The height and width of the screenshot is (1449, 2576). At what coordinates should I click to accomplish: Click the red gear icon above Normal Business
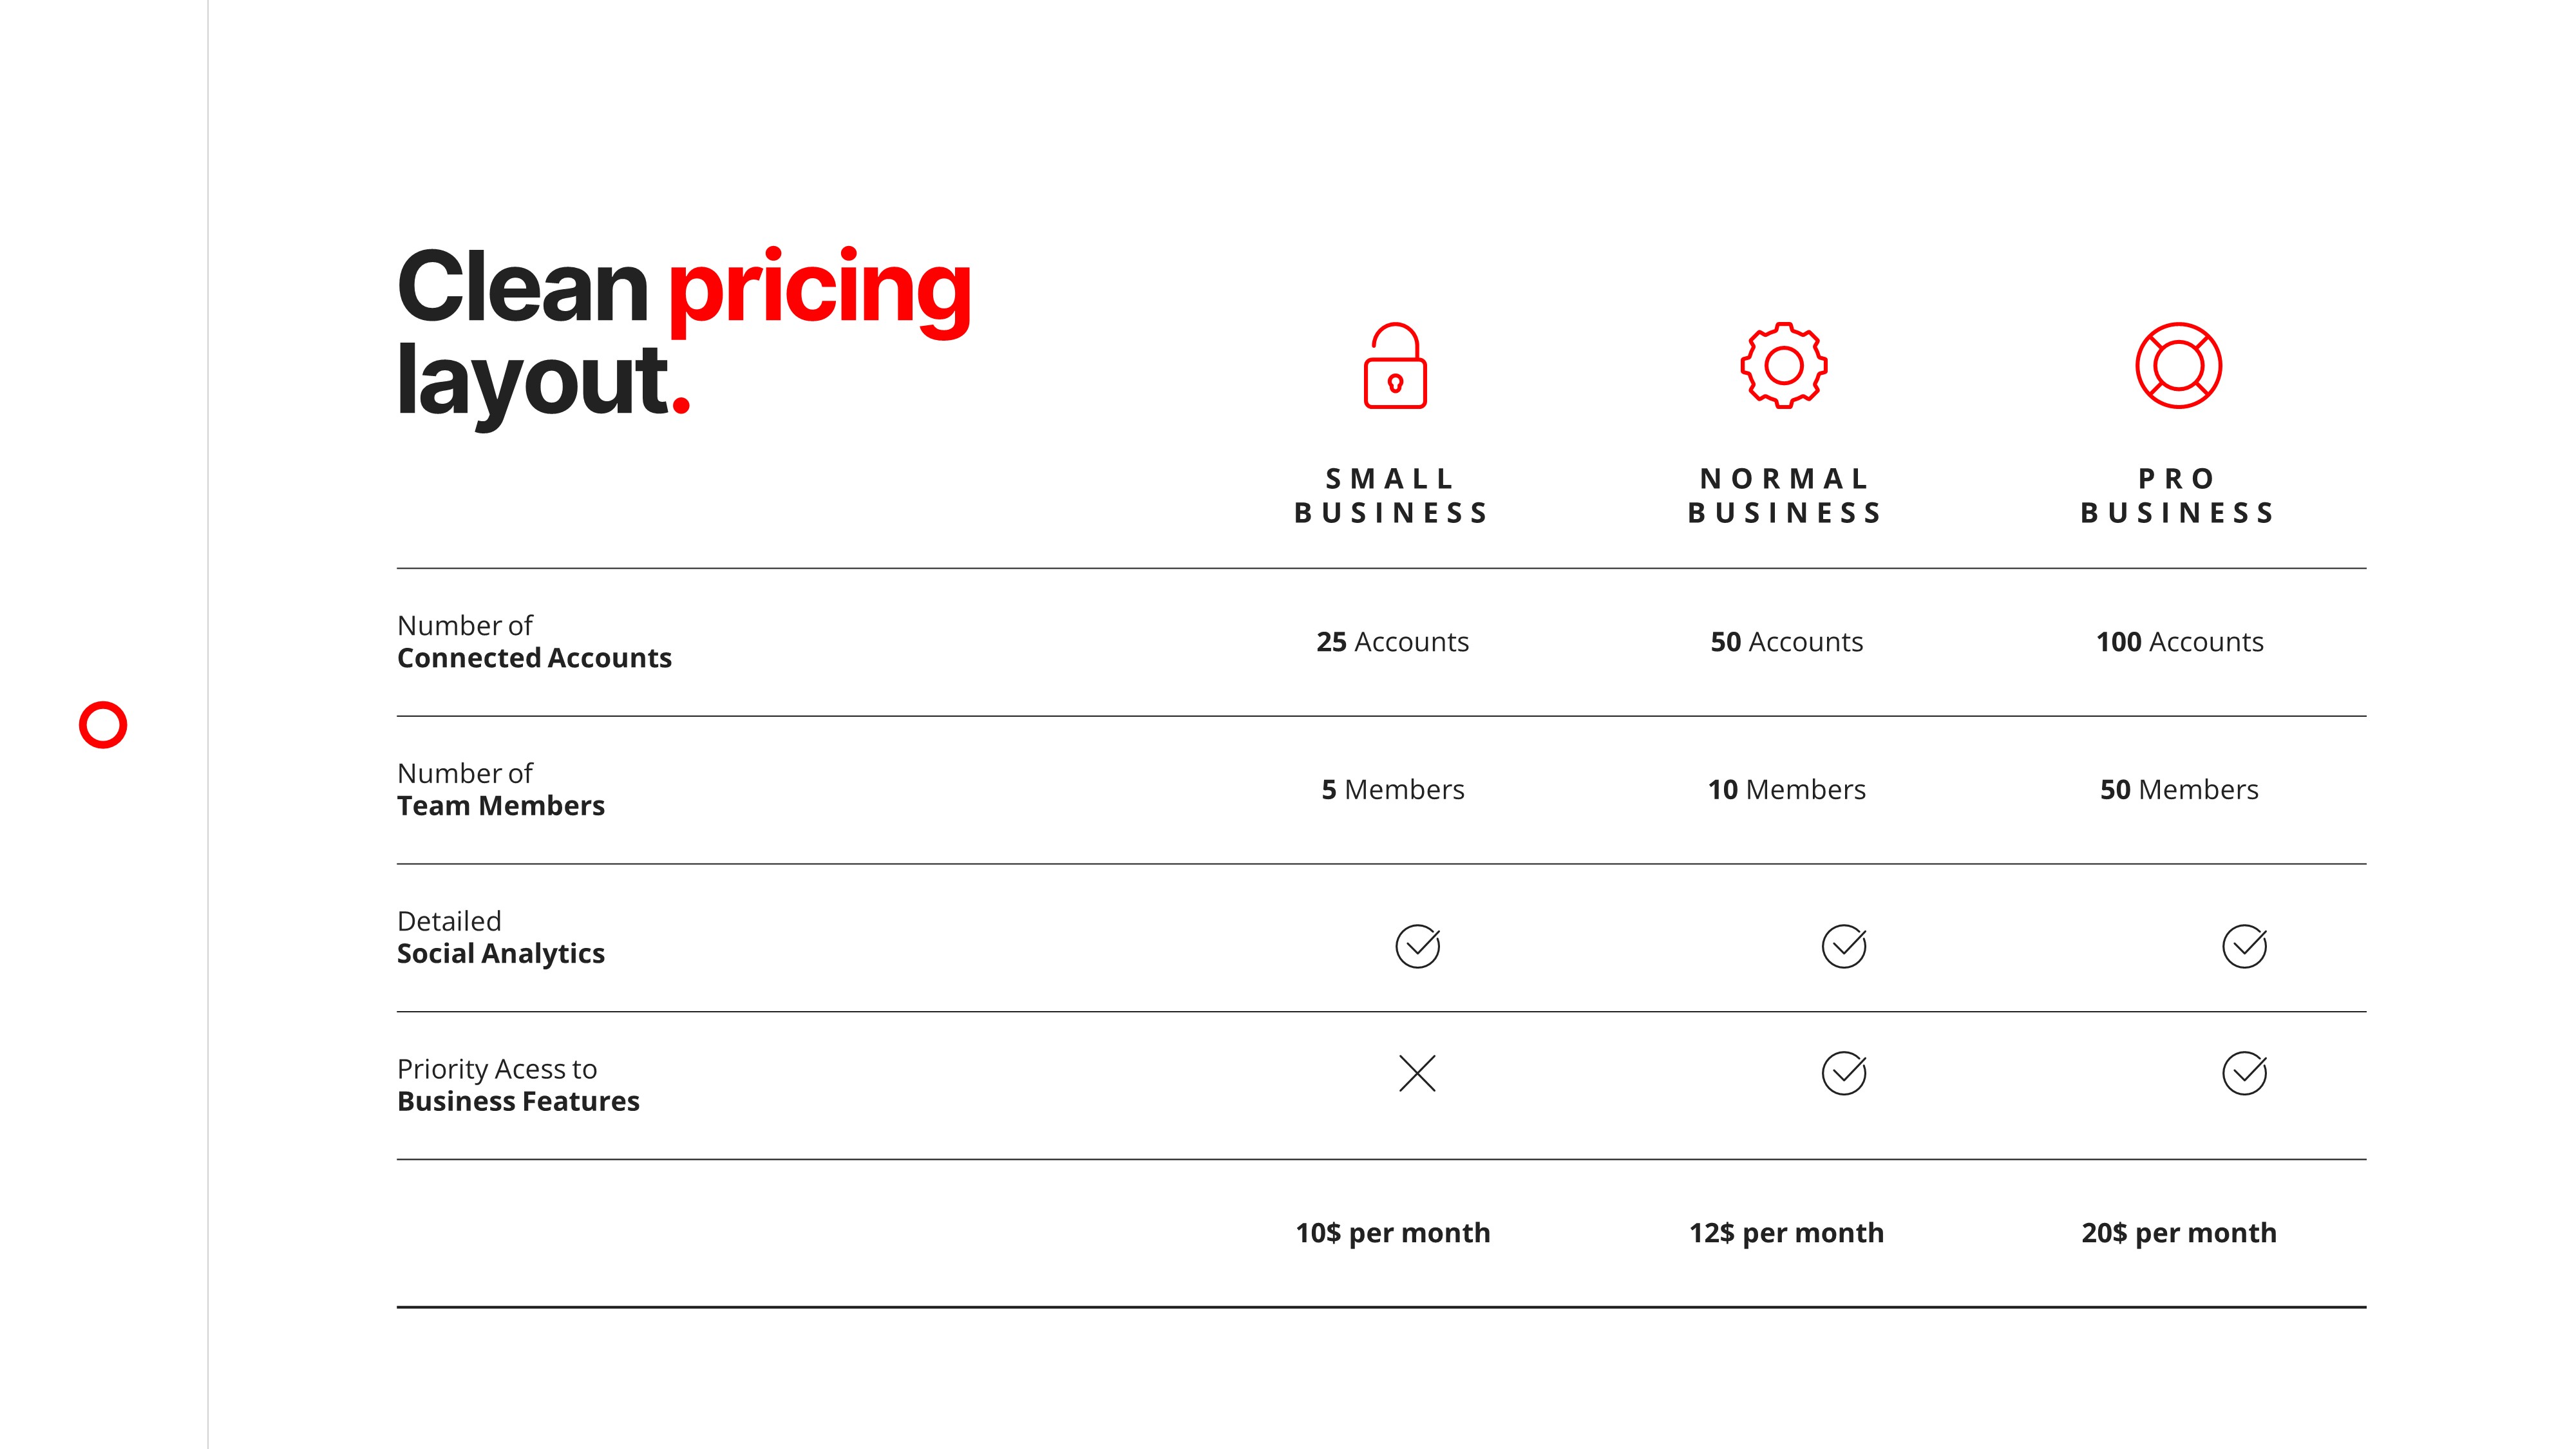[x=1784, y=365]
